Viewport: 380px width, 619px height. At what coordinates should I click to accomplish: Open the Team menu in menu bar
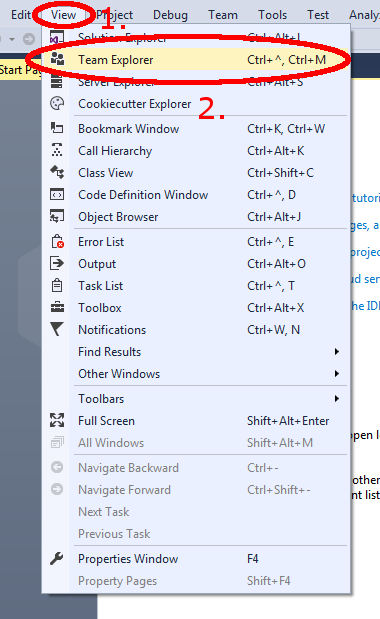pyautogui.click(x=223, y=15)
